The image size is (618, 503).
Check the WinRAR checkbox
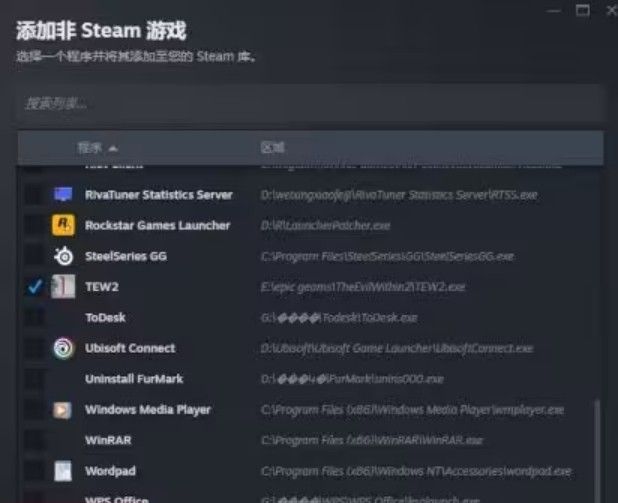coord(35,440)
